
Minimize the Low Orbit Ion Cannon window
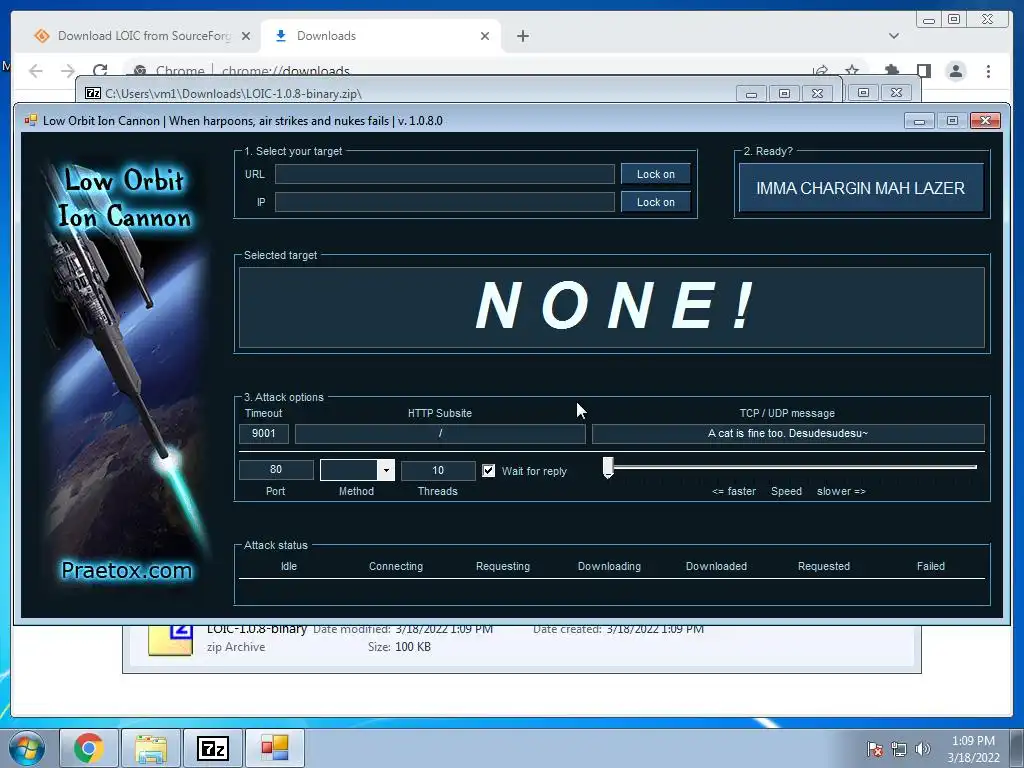coord(919,121)
